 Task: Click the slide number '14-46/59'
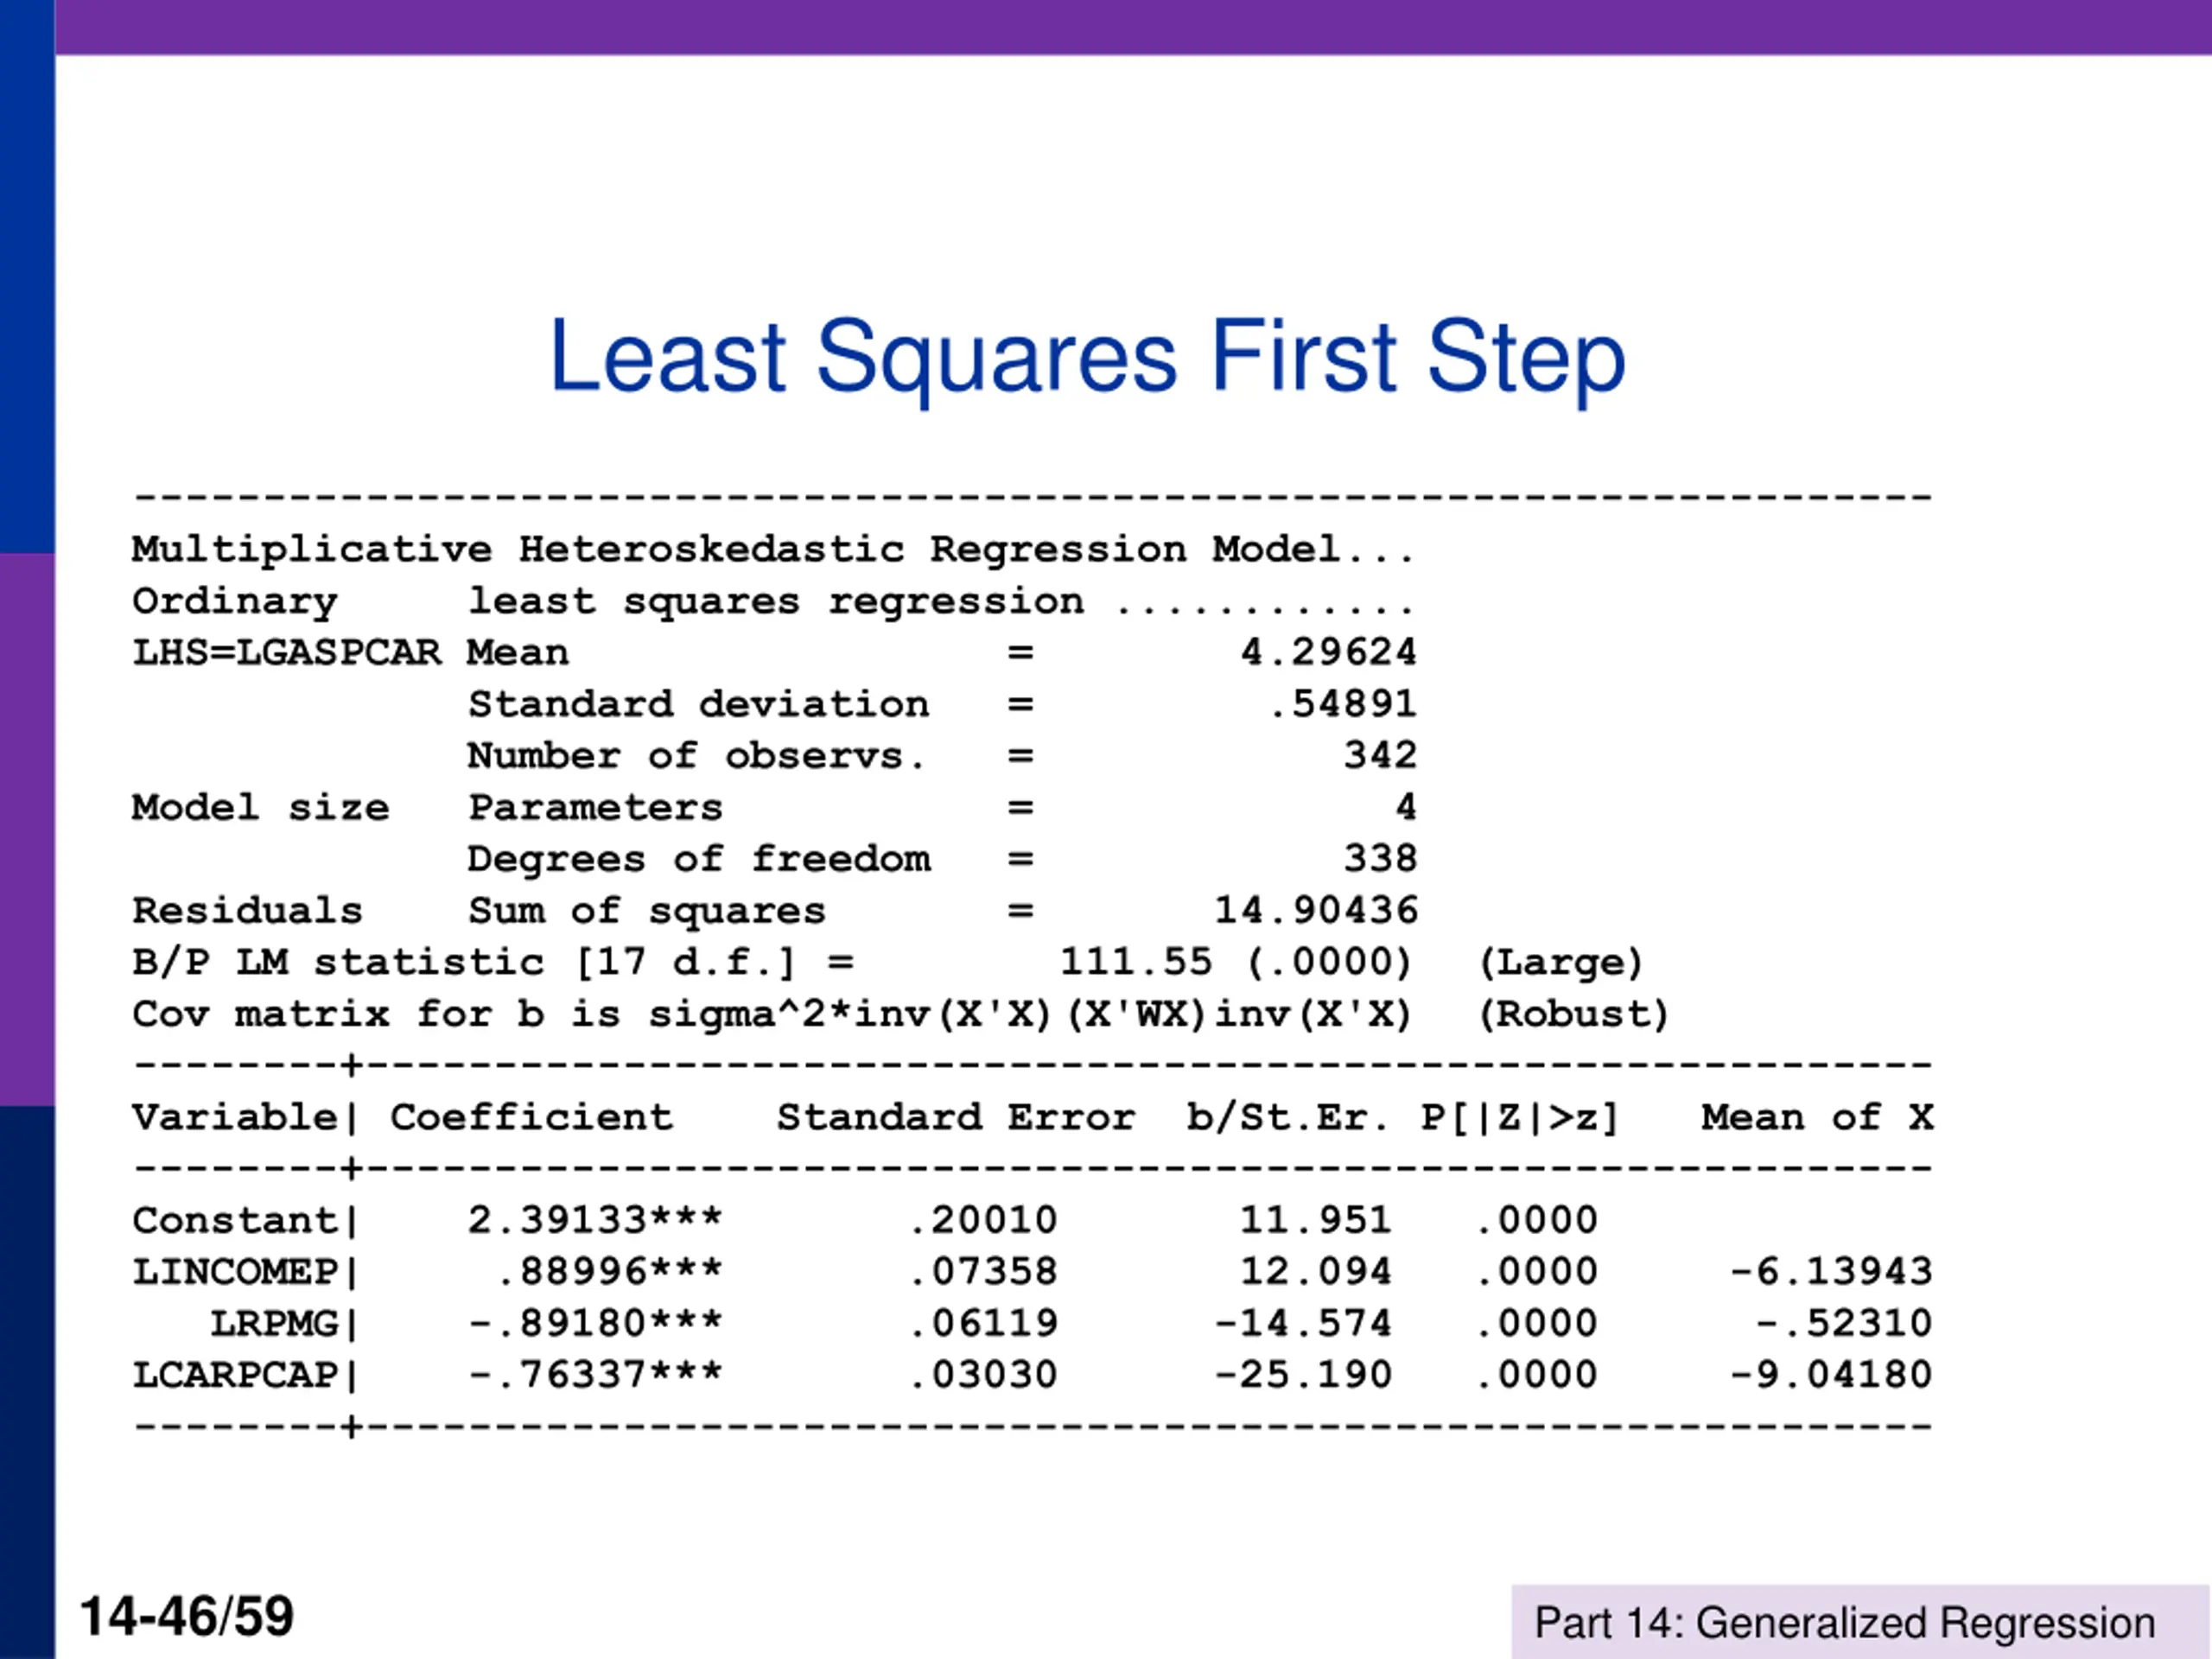[x=187, y=1616]
